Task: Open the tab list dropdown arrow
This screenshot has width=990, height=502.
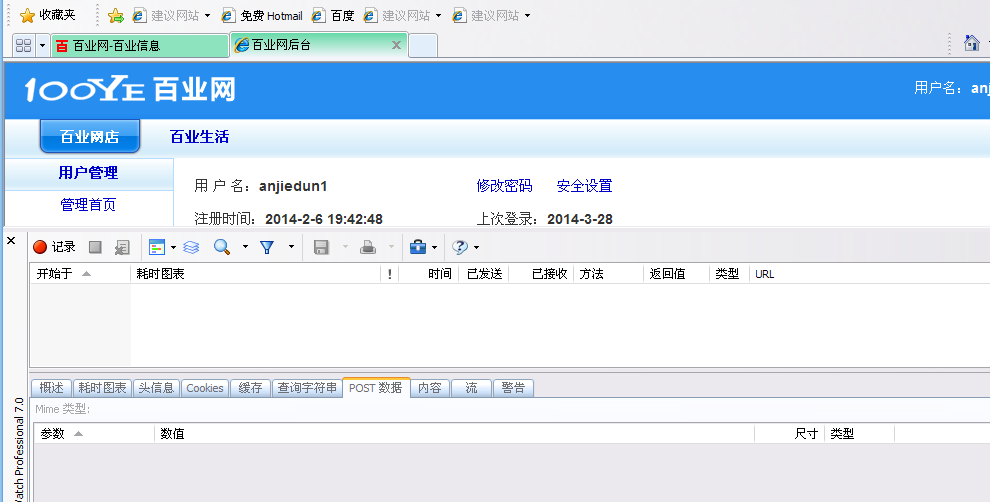Action: tap(42, 45)
